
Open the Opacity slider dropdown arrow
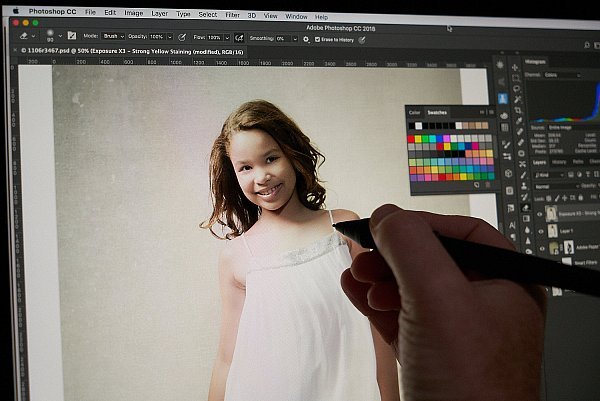170,37
